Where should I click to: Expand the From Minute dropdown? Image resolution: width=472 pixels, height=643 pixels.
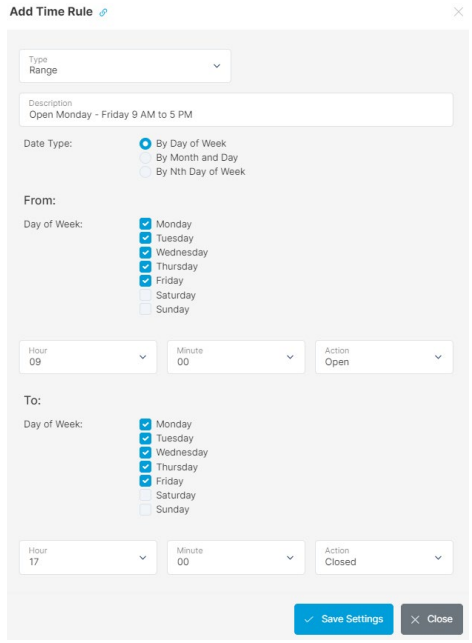(x=236, y=357)
